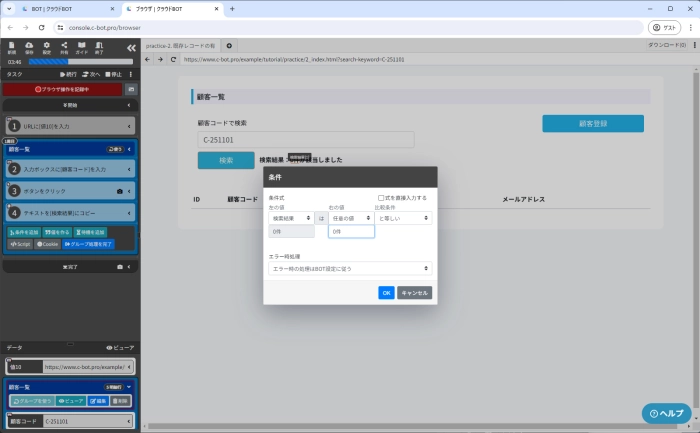Open 設定 (settings) gear icon
This screenshot has height=433, width=700.
(x=46, y=47)
